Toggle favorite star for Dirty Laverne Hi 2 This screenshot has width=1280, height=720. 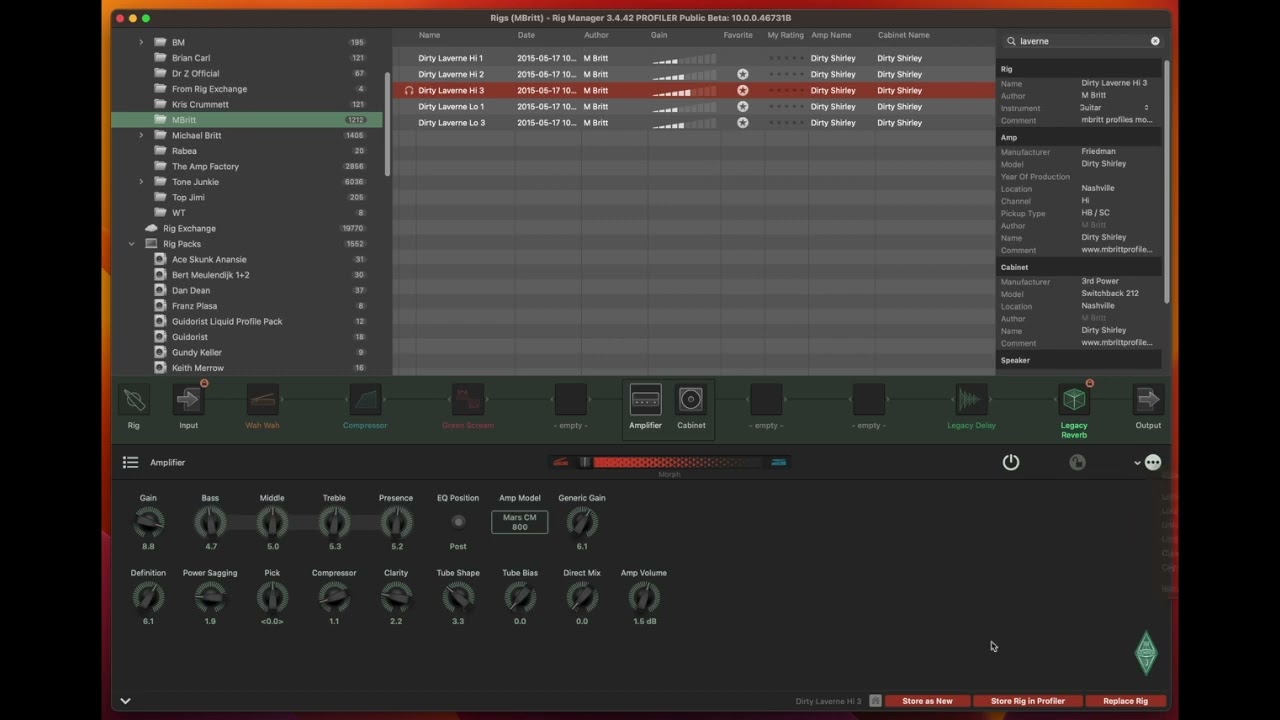click(742, 74)
